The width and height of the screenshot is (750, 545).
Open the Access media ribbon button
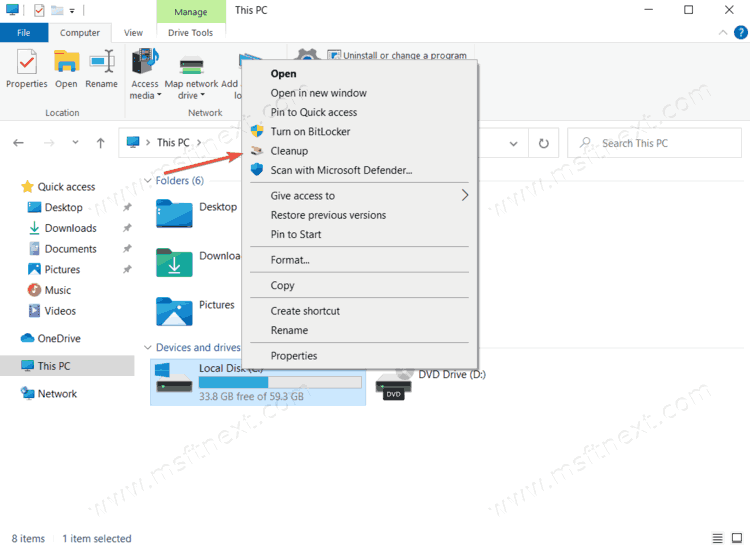[x=145, y=74]
